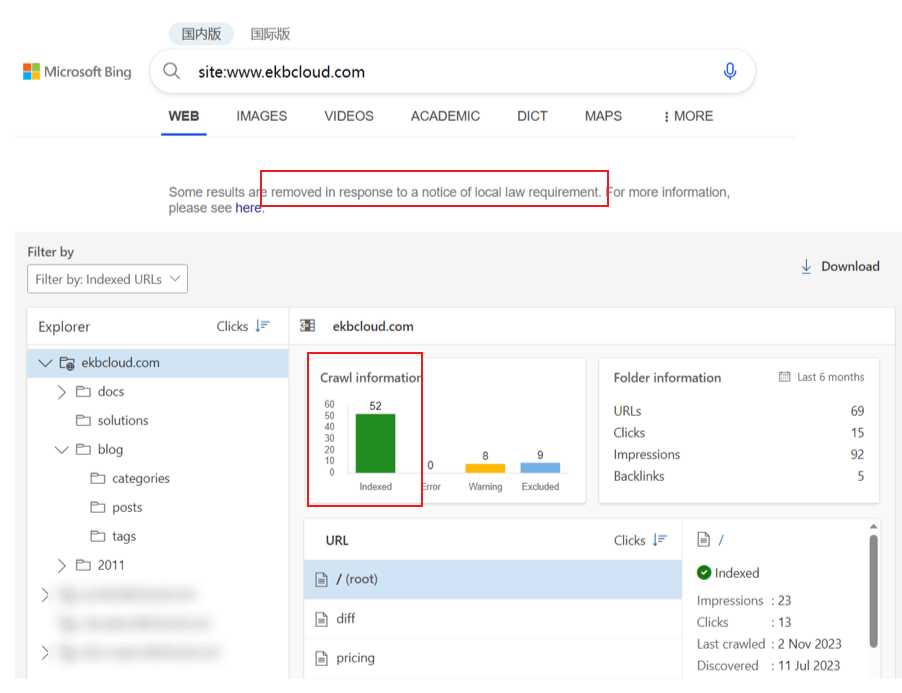Screen dimensions: 902x693
Task: Switch to the 国内版 tab
Action: coord(201,34)
